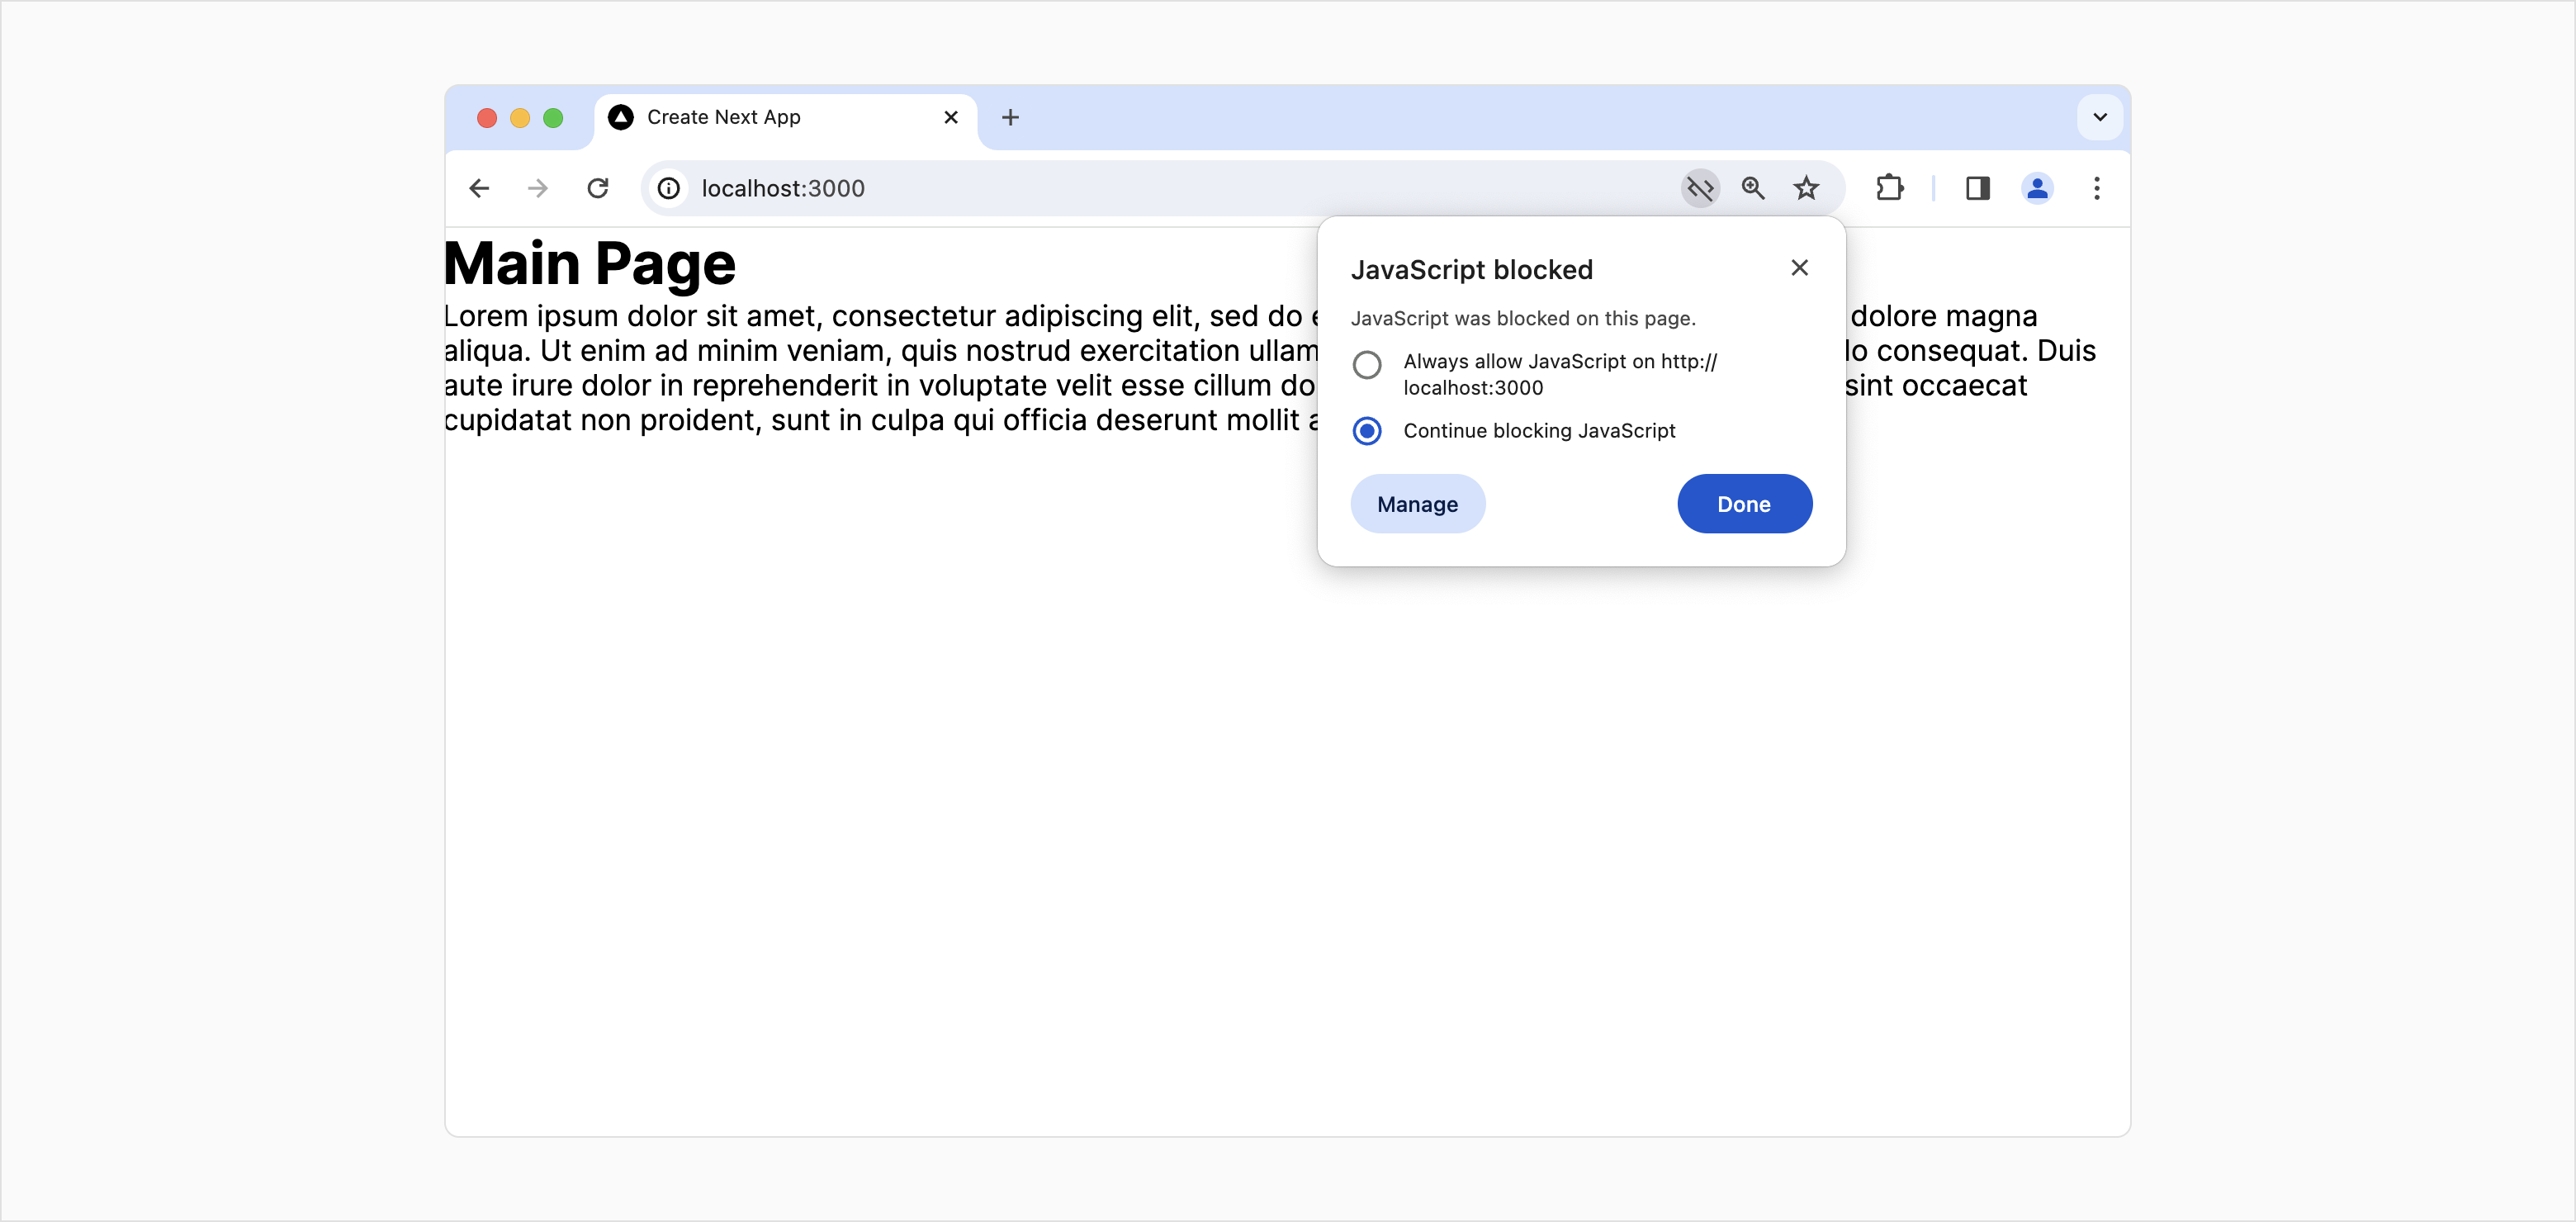2576x1222 pixels.
Task: Close the Create Next App tab
Action: pyautogui.click(x=951, y=117)
